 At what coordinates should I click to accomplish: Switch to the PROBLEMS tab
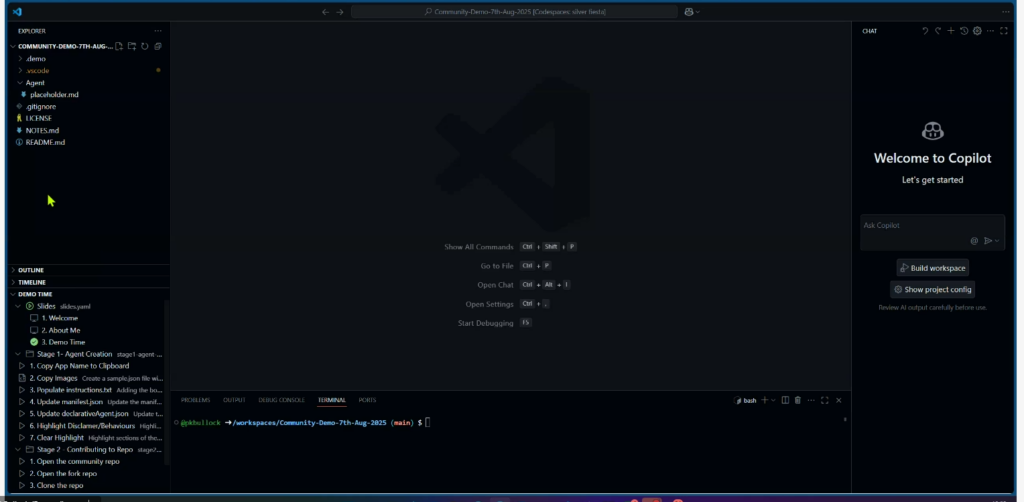195,400
